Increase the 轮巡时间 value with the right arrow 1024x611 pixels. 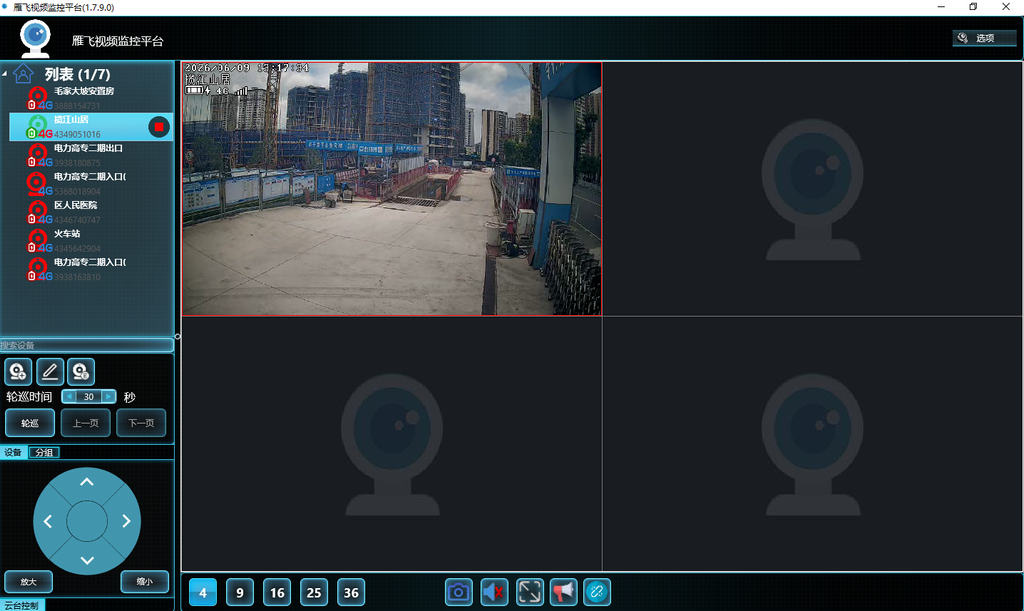click(x=109, y=396)
